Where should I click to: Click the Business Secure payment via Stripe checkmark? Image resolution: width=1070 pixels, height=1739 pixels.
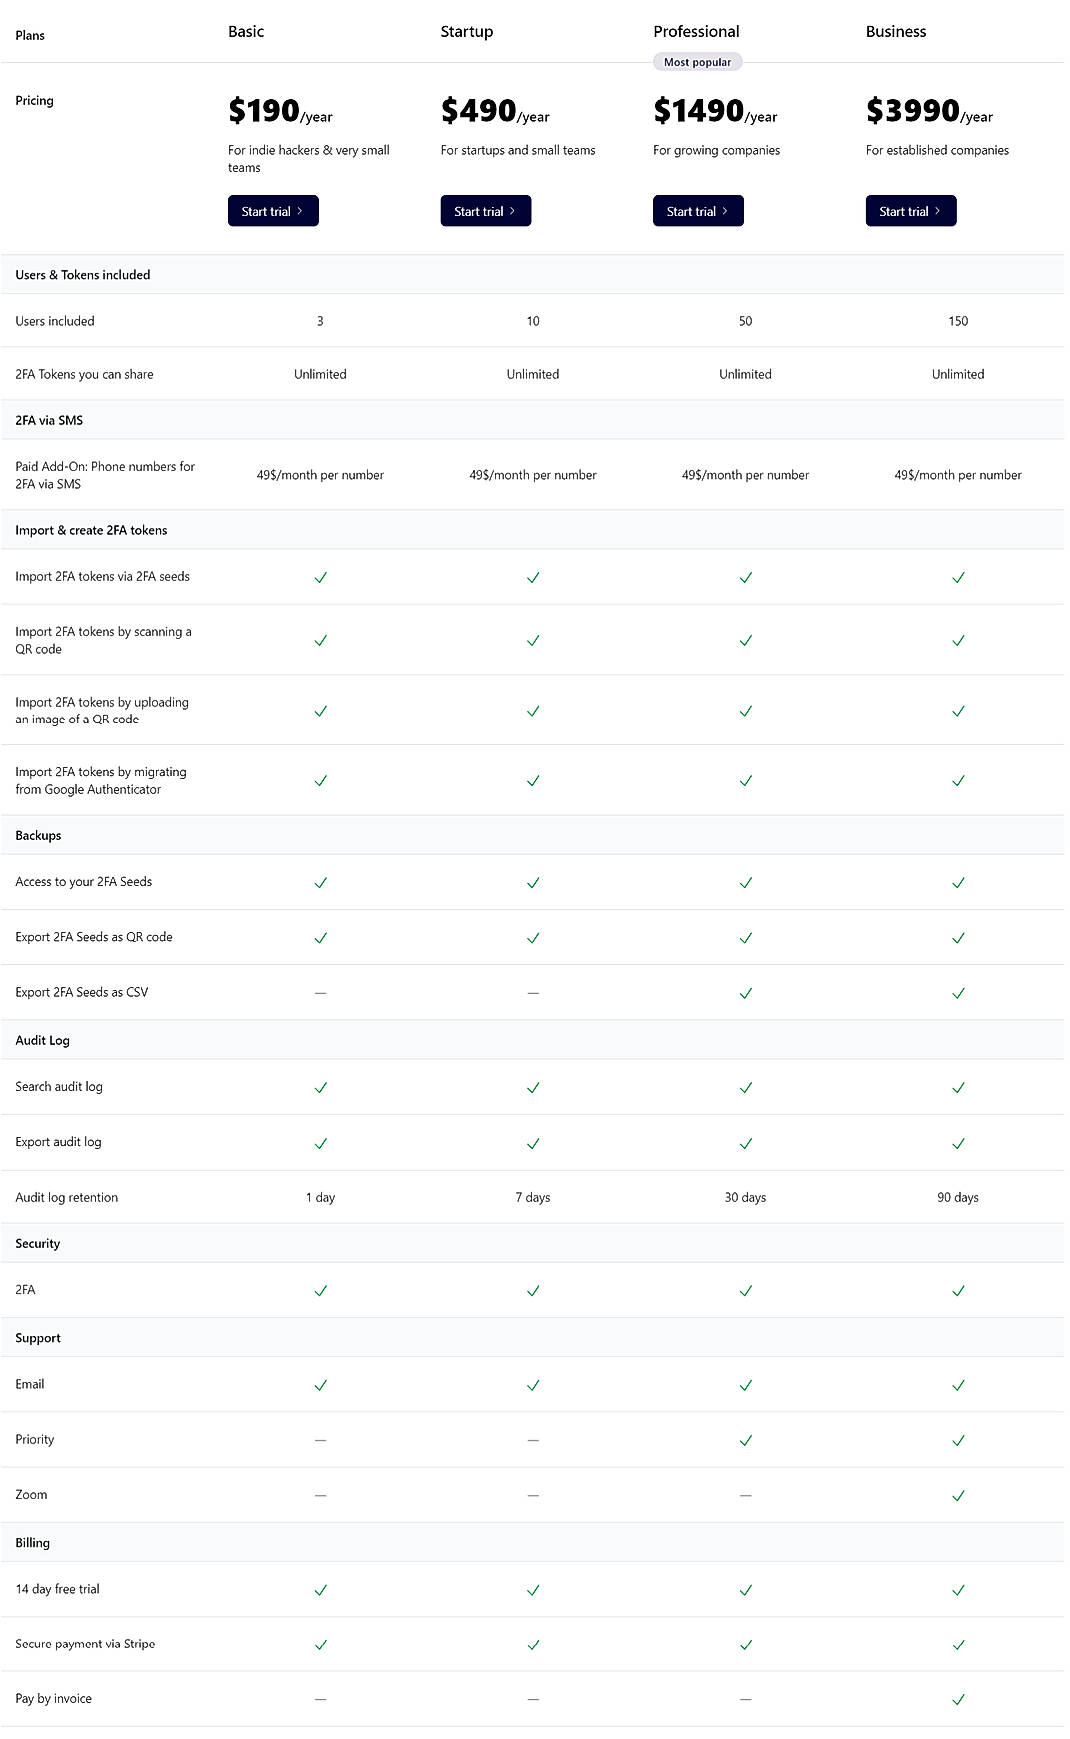pyautogui.click(x=958, y=1644)
